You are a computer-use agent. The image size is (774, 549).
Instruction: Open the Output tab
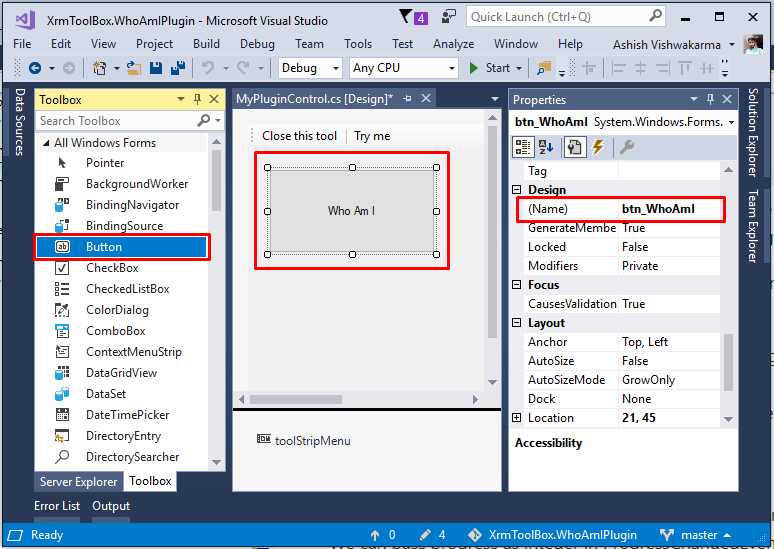coord(111,506)
